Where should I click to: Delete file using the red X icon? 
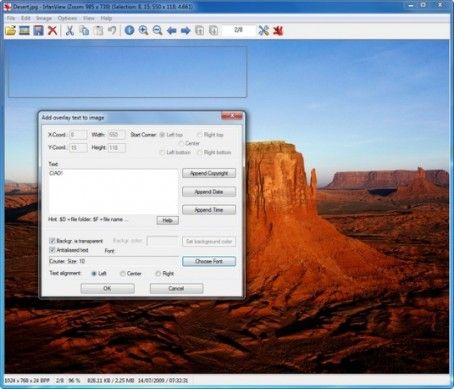(x=52, y=31)
